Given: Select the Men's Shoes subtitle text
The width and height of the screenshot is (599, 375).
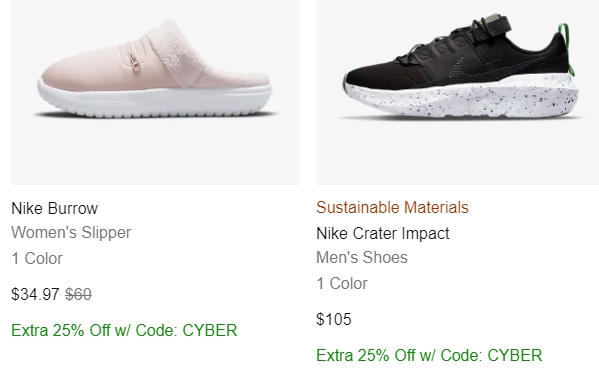Looking at the screenshot, I should pos(362,257).
